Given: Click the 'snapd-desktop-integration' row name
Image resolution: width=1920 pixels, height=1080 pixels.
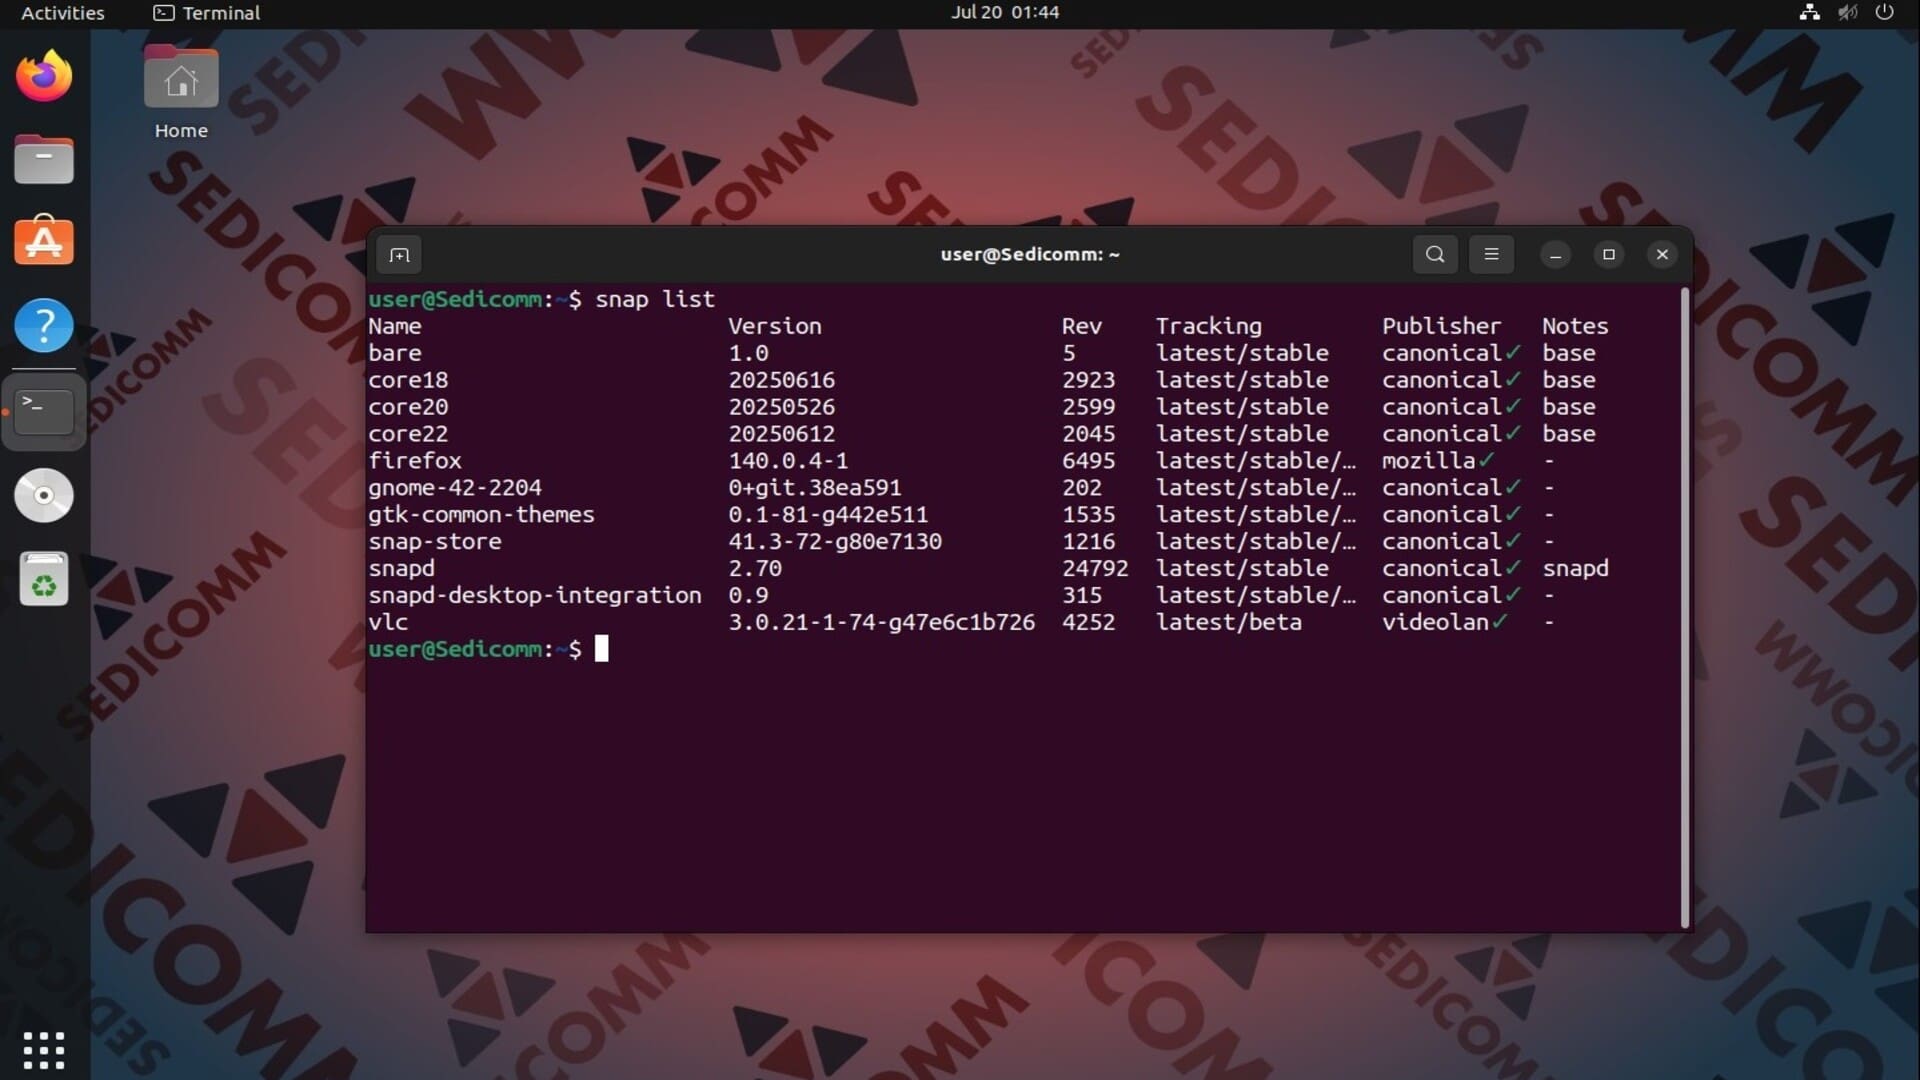Looking at the screenshot, I should (x=535, y=595).
